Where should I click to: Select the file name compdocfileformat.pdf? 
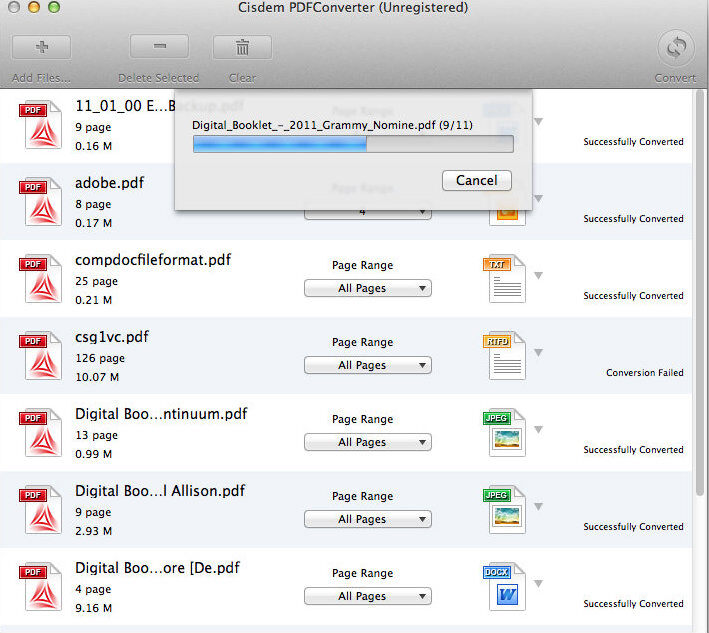tap(153, 260)
